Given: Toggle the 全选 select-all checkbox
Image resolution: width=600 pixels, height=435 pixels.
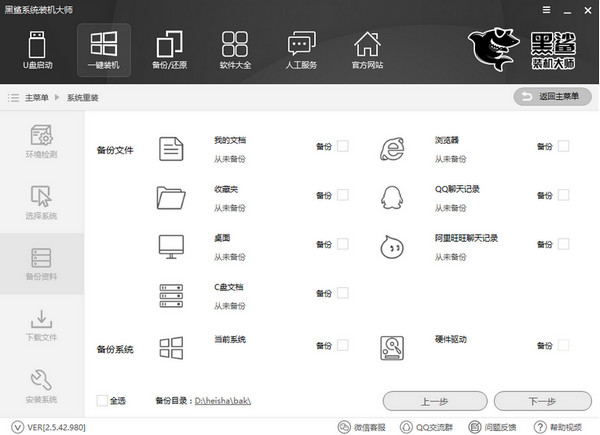Looking at the screenshot, I should pyautogui.click(x=102, y=401).
